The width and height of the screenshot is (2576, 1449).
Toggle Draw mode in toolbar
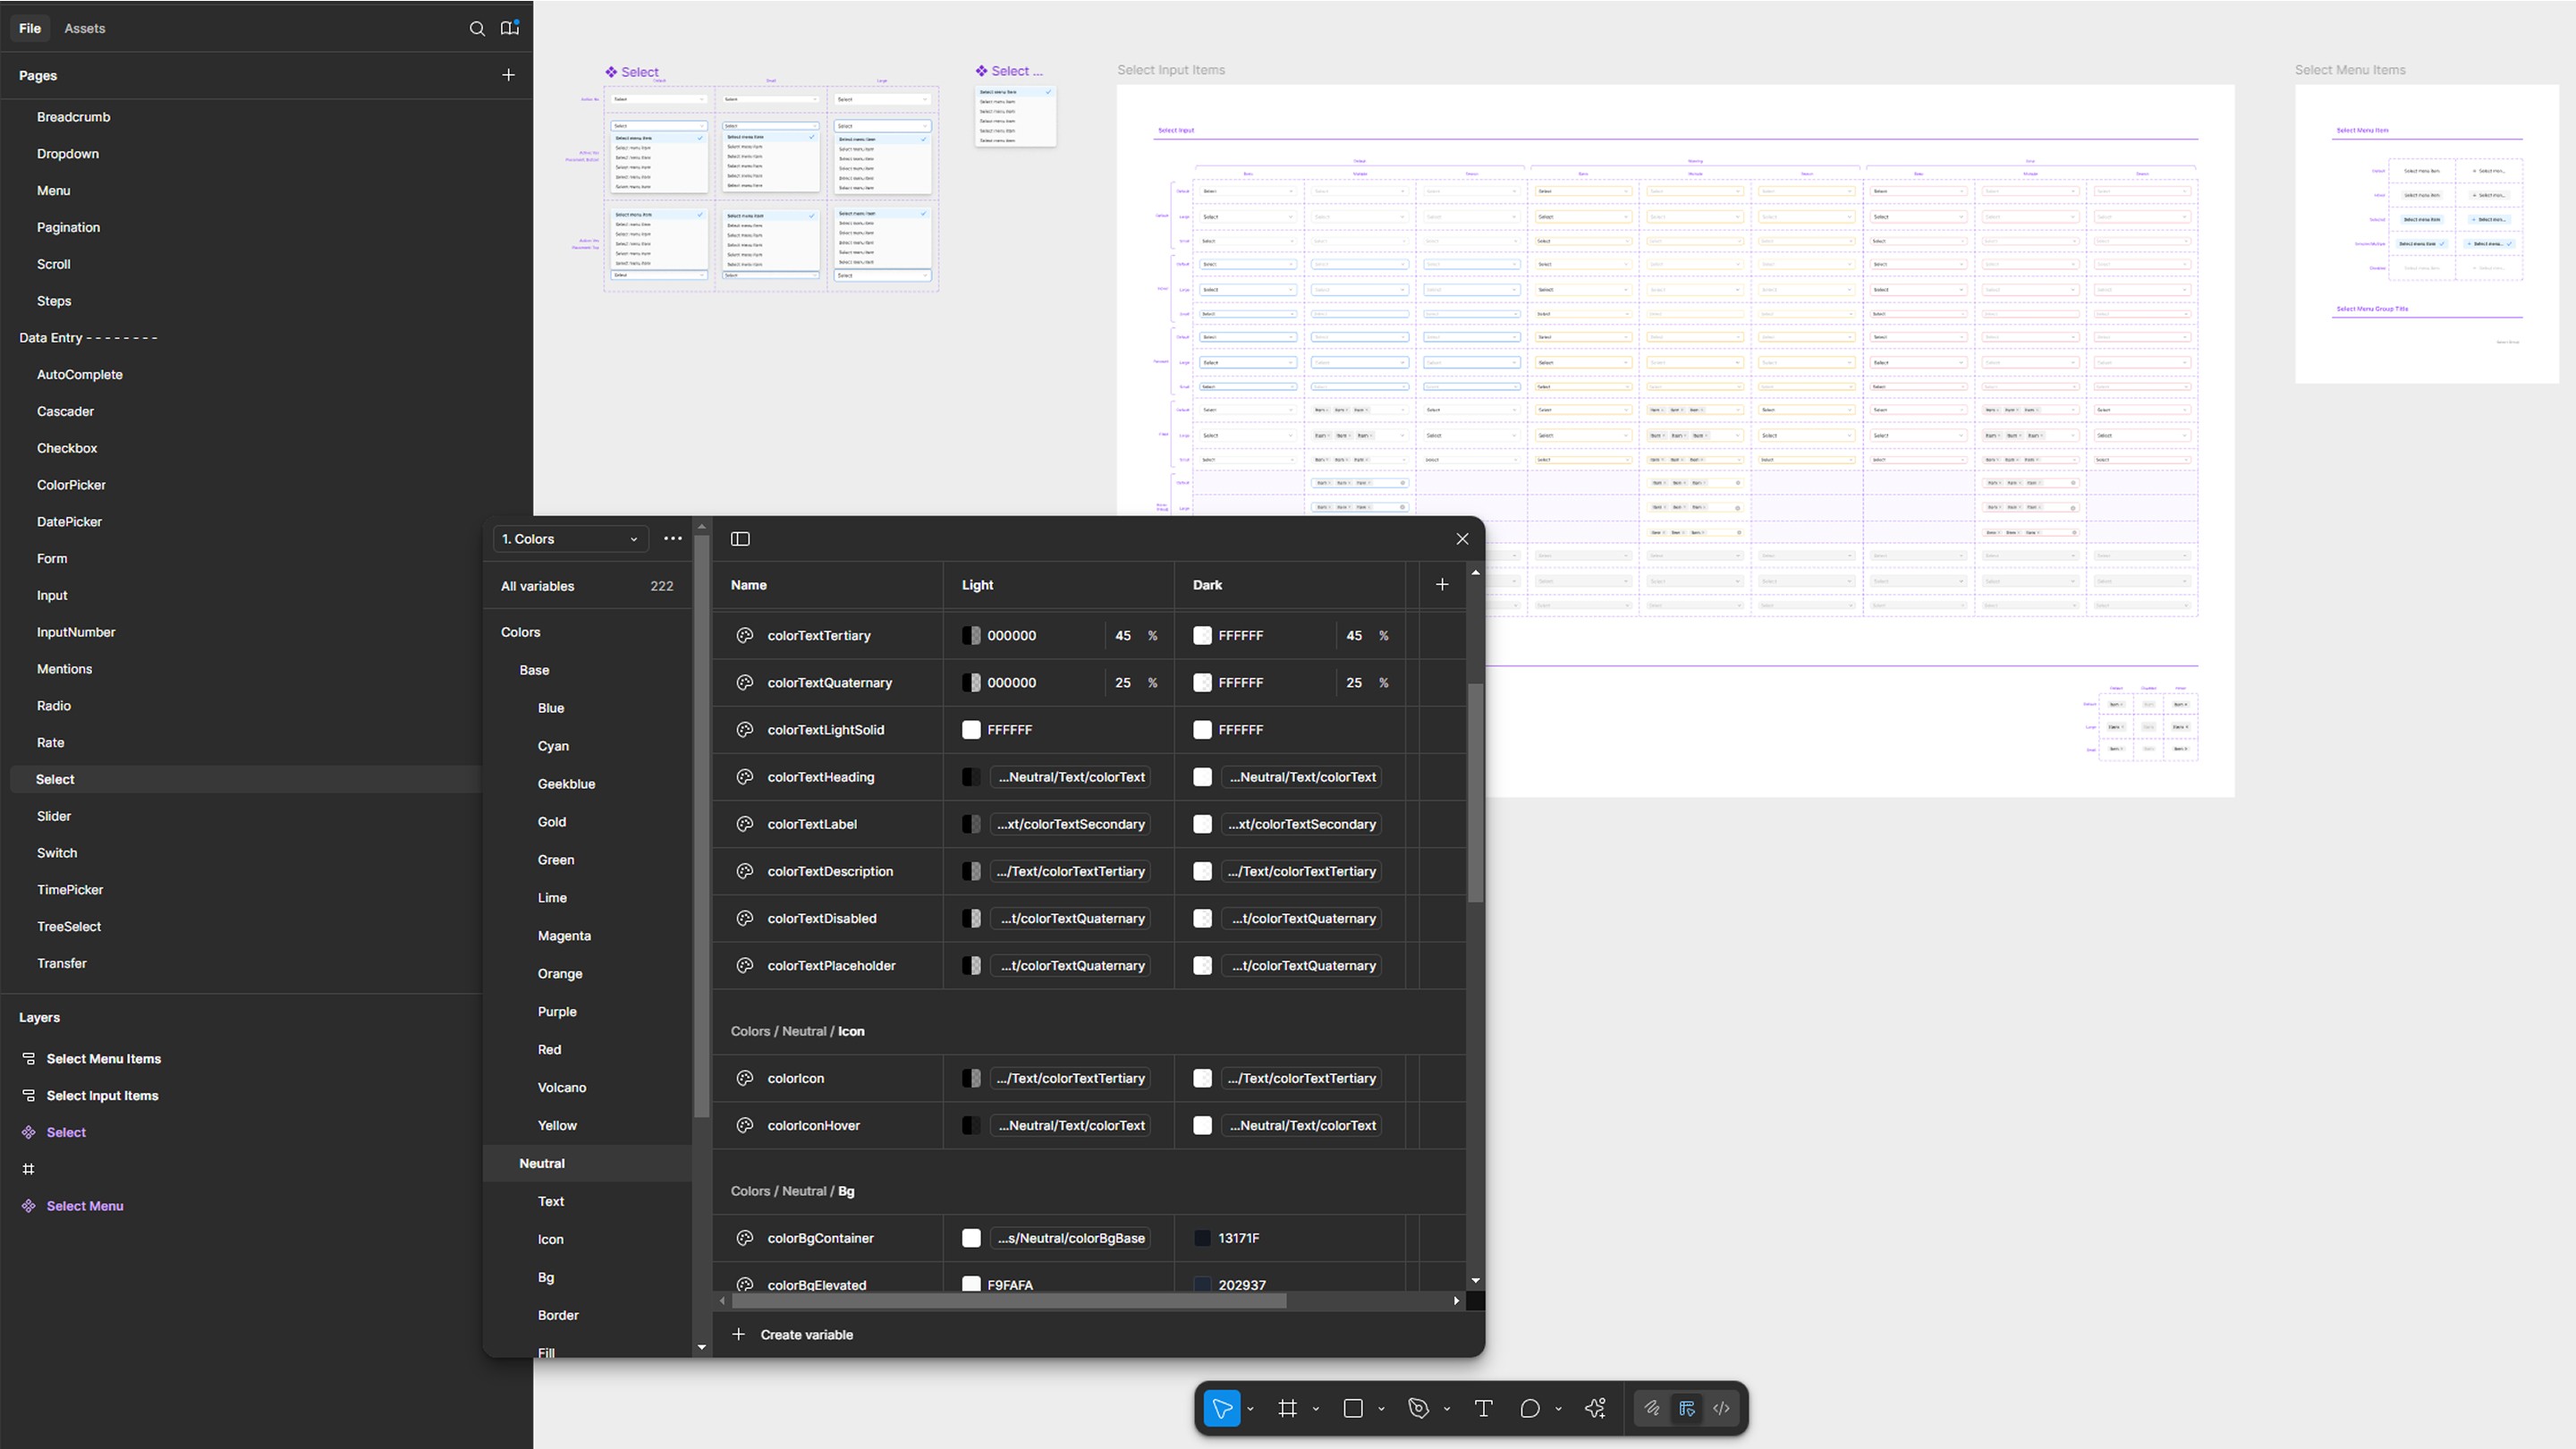[1652, 1408]
